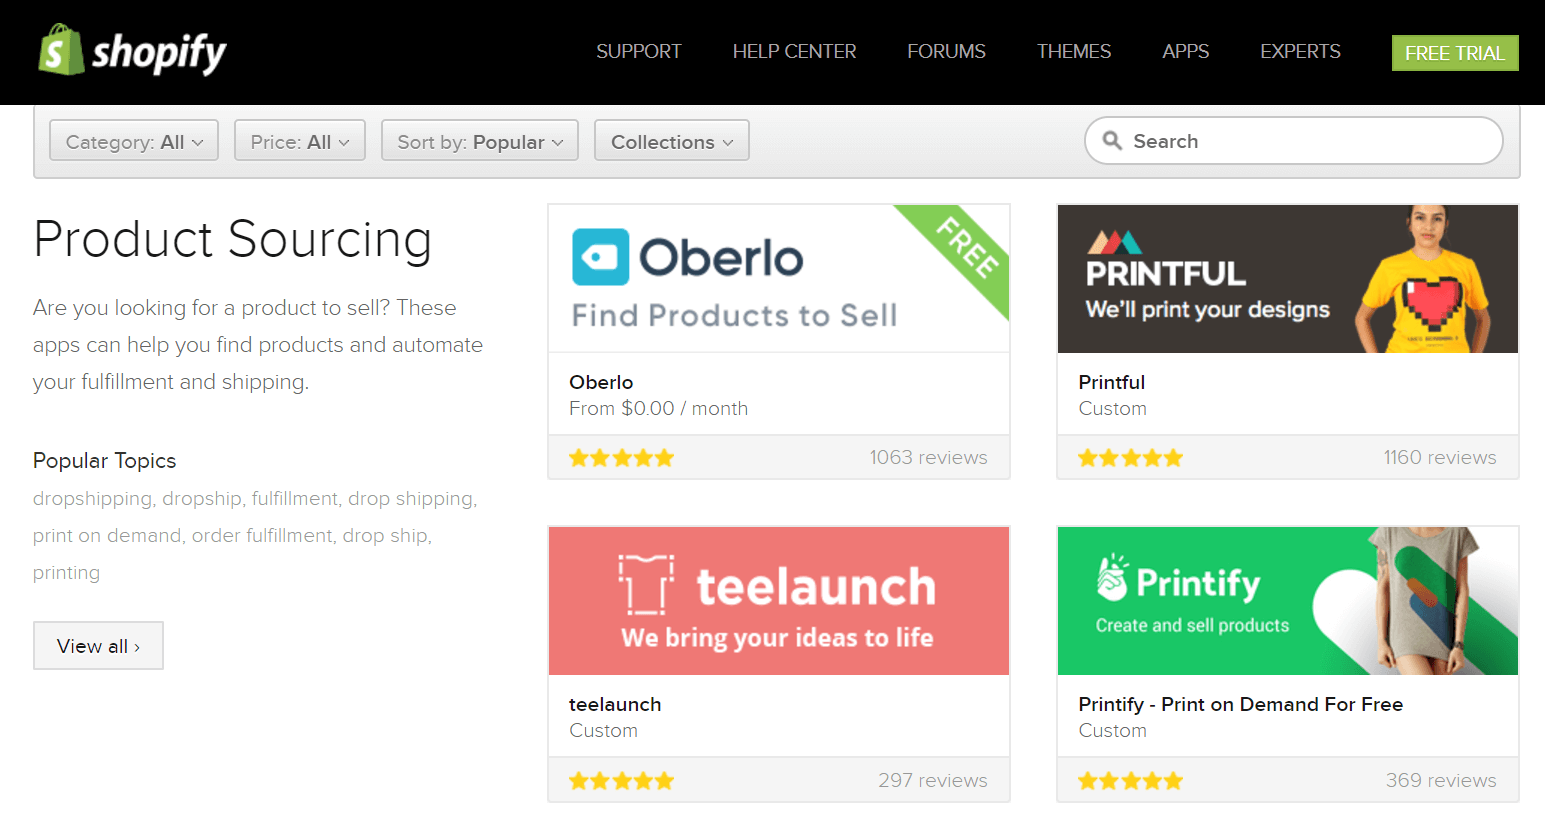
Task: Click the Printify hand logo icon
Action: pyautogui.click(x=1112, y=577)
